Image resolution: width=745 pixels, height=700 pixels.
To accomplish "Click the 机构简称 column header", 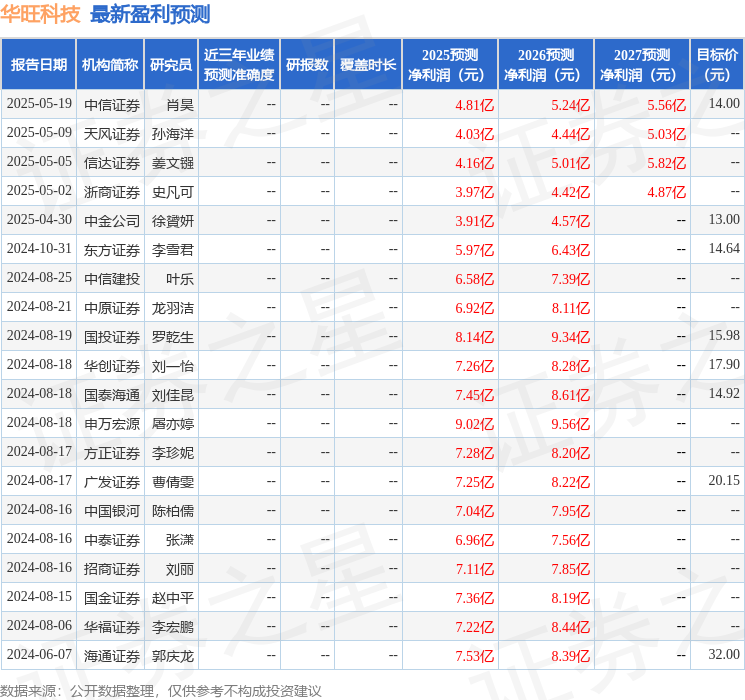I will pos(110,64).
